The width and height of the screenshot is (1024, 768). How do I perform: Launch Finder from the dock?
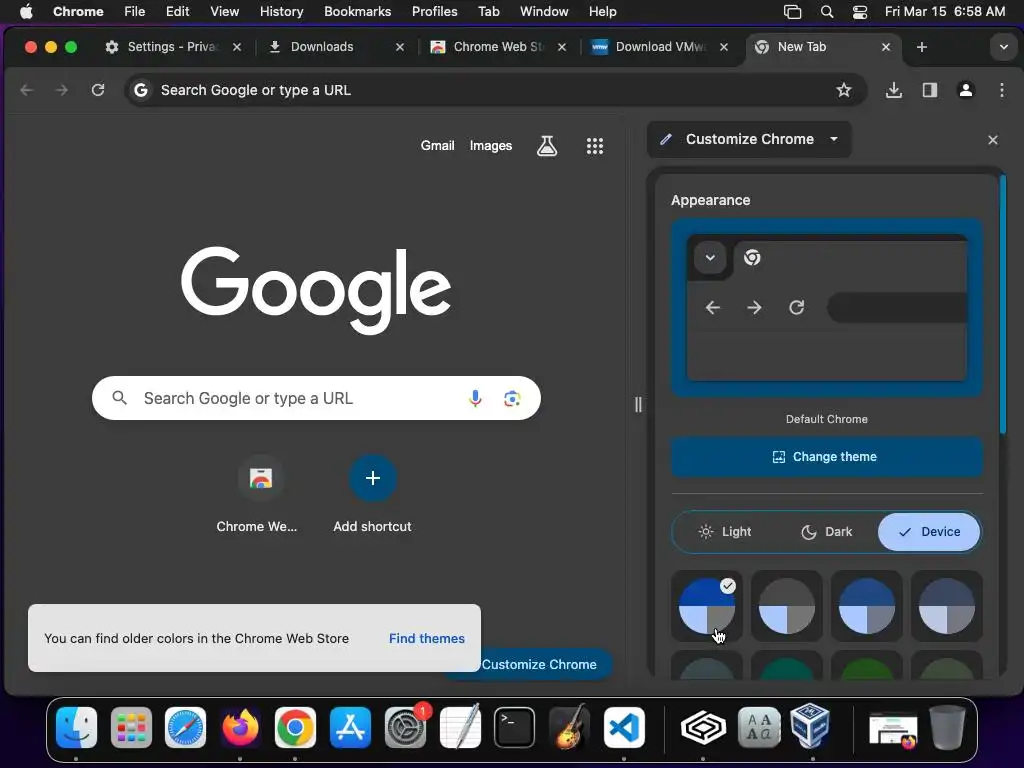[76, 728]
